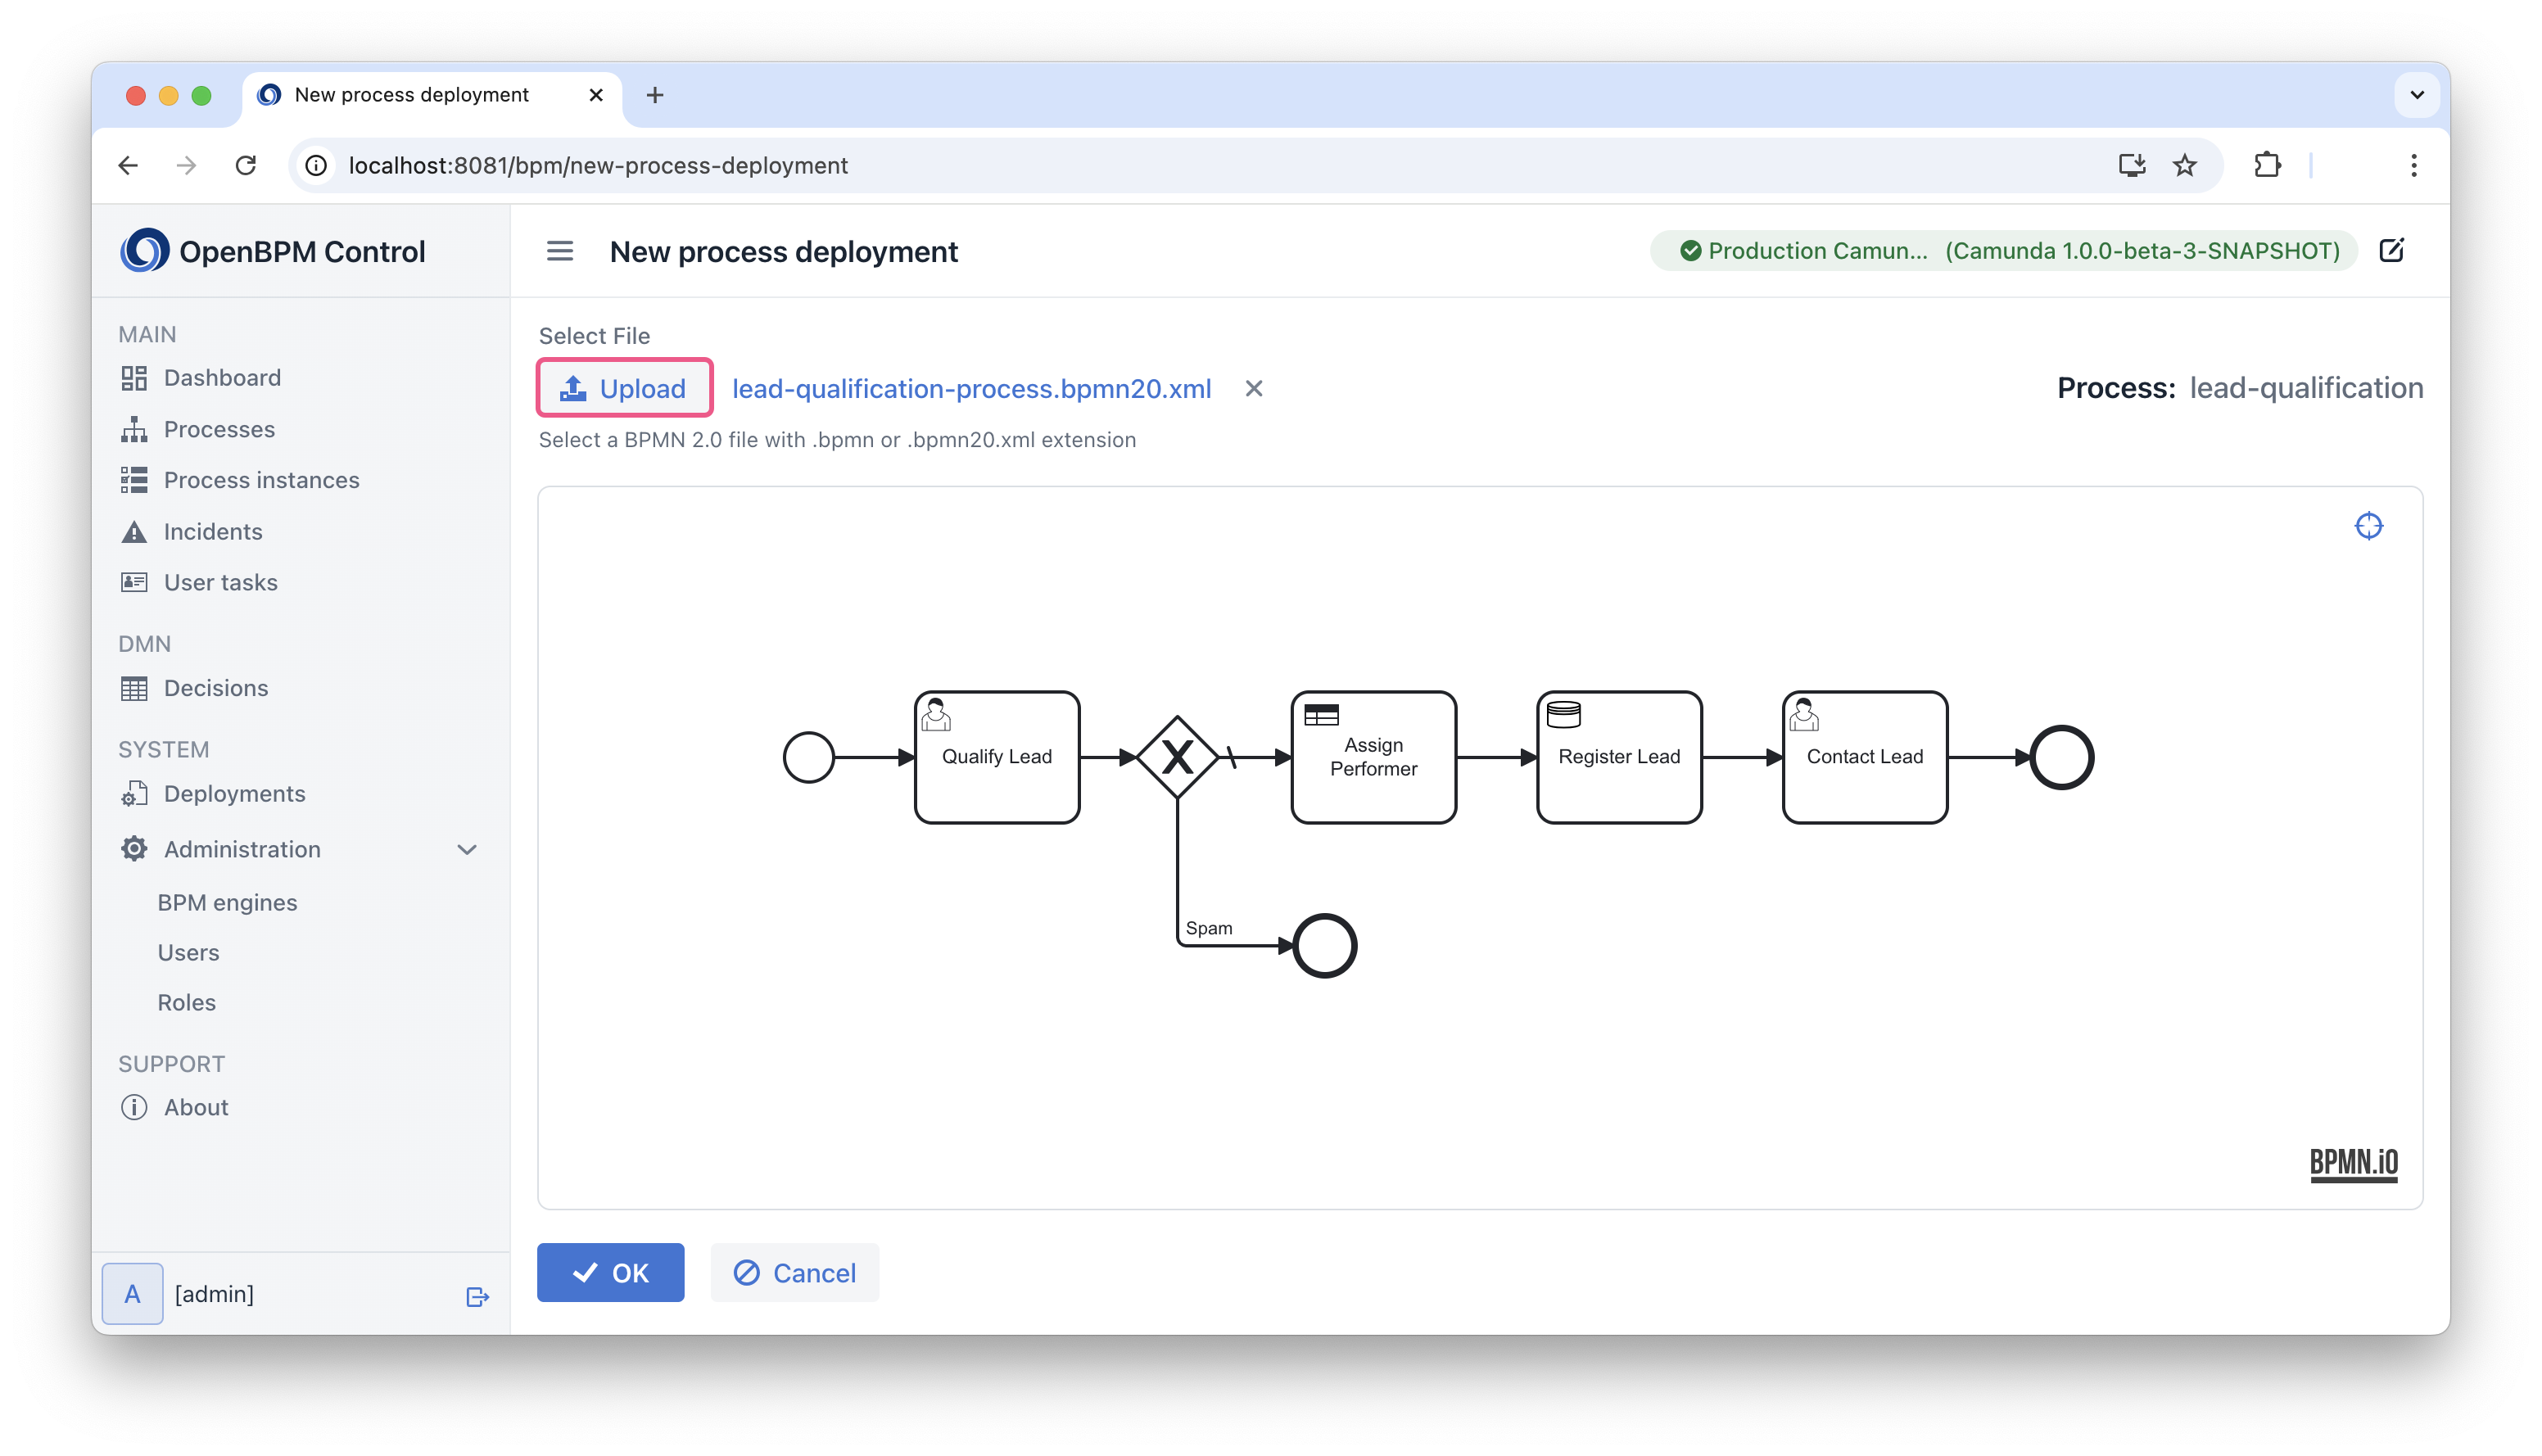
Task: Select the Register Lead task node
Action: point(1619,757)
